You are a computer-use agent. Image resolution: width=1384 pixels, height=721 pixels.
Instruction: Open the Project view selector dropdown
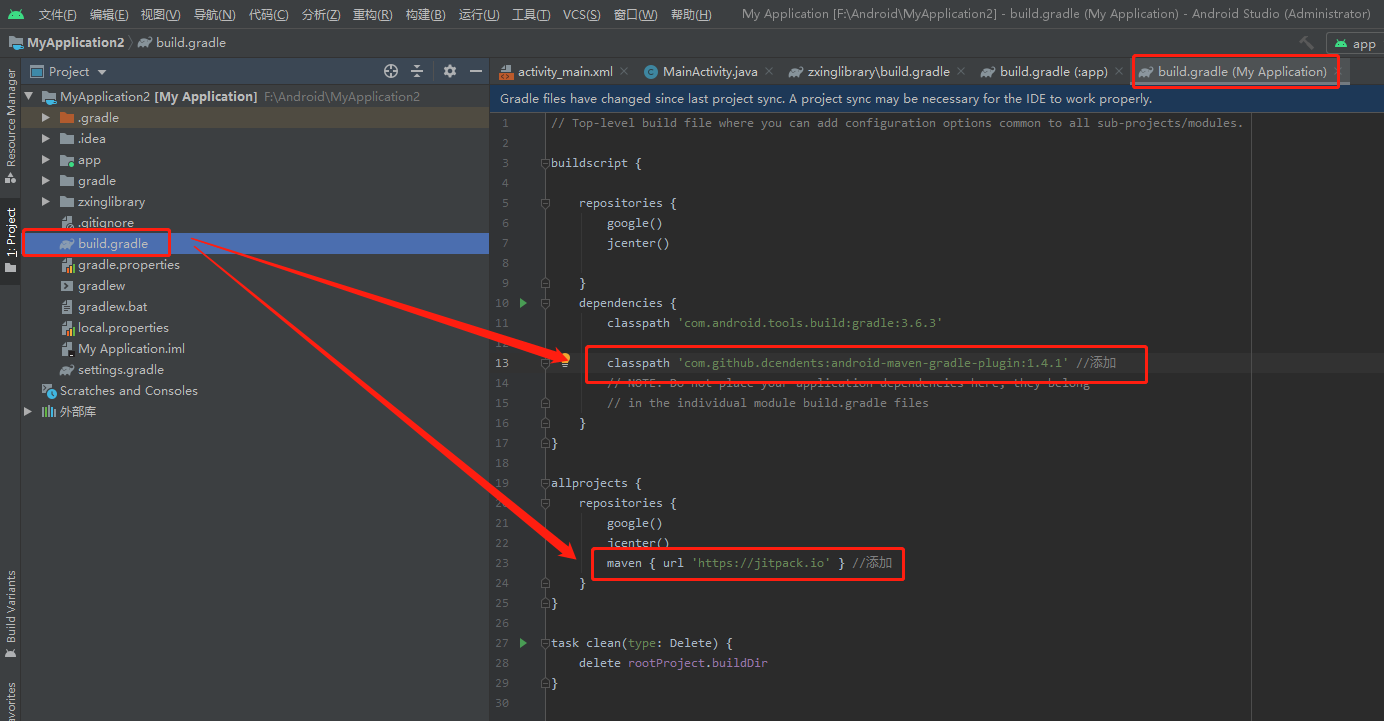click(x=69, y=71)
